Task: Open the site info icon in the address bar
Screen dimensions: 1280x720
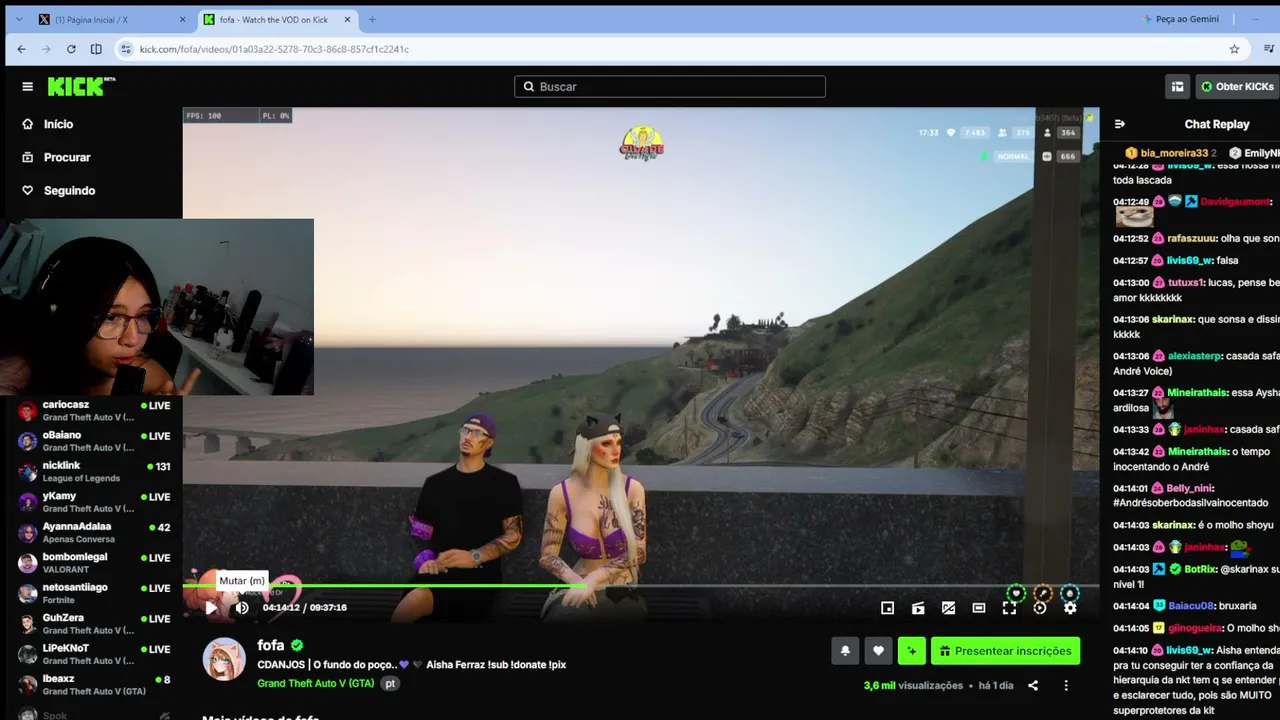Action: click(x=126, y=49)
